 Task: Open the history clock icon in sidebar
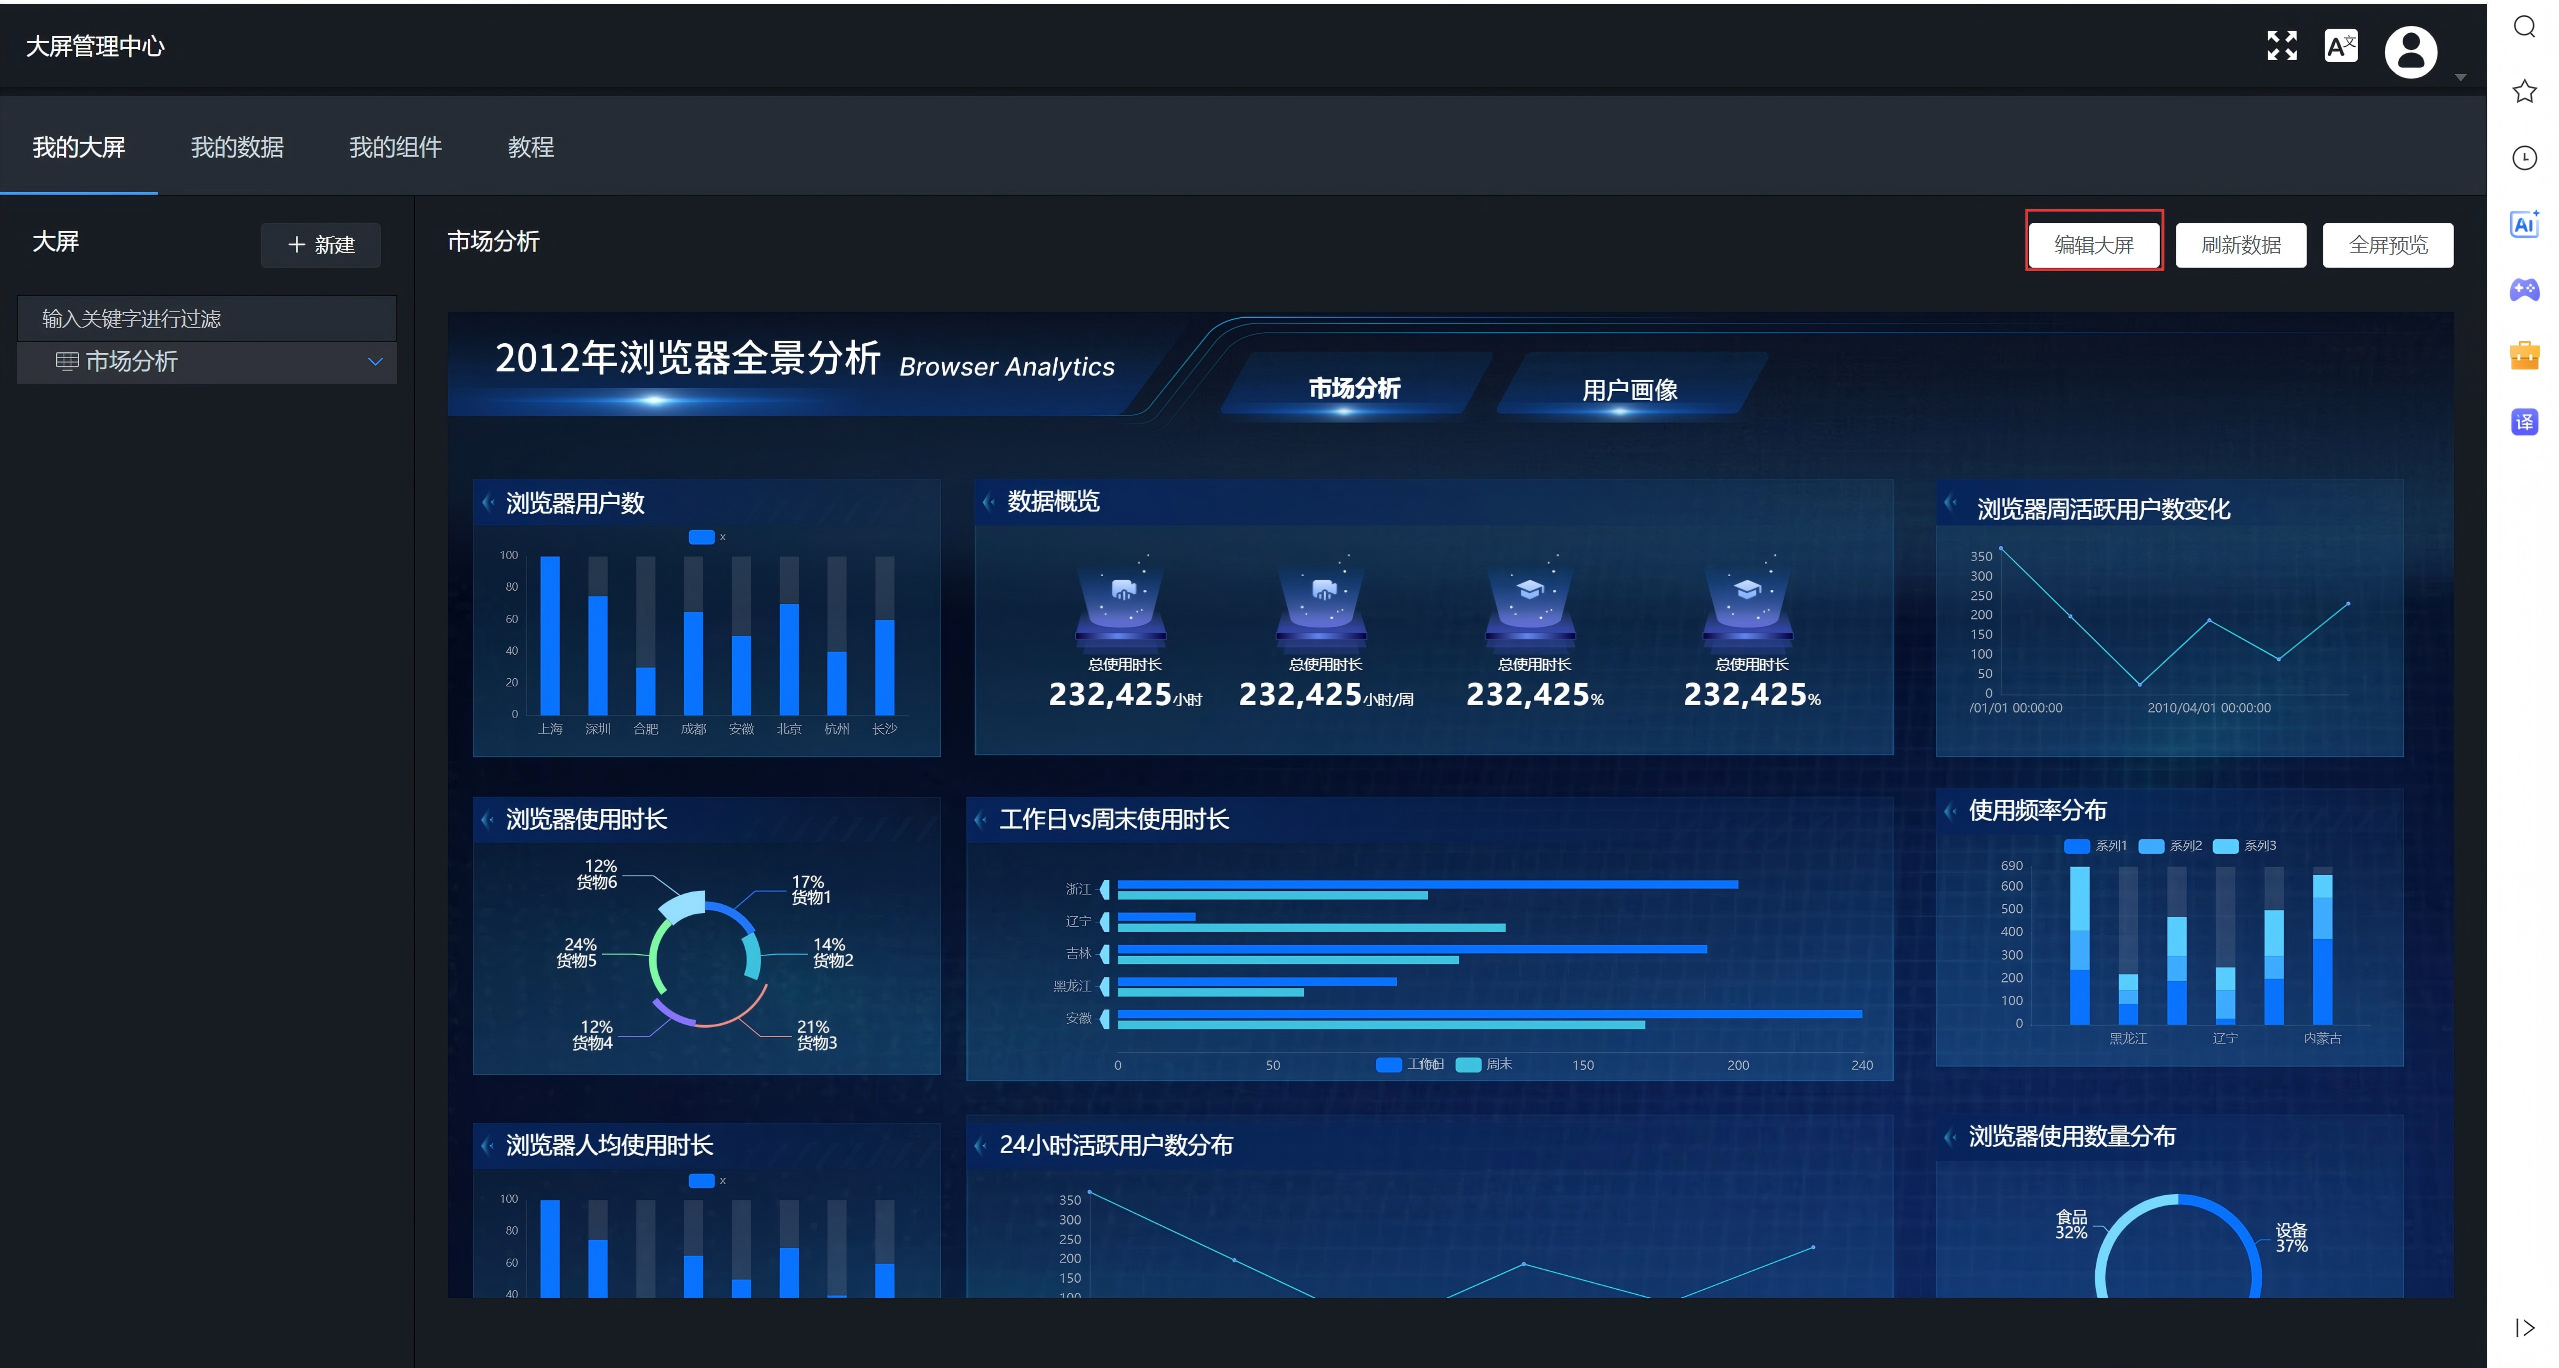pyautogui.click(x=2524, y=158)
